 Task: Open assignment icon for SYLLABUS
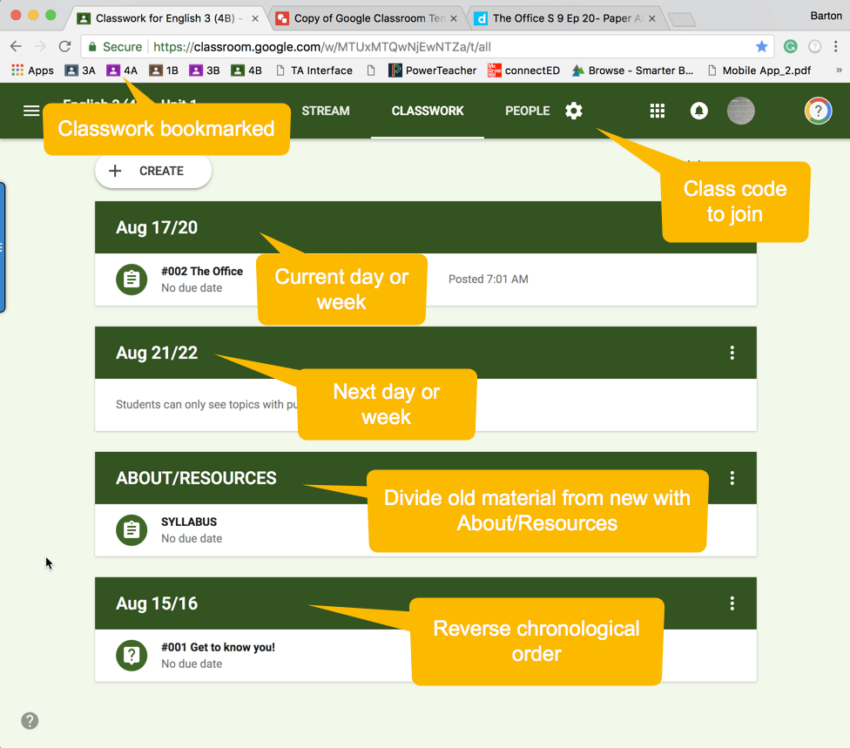pyautogui.click(x=132, y=530)
